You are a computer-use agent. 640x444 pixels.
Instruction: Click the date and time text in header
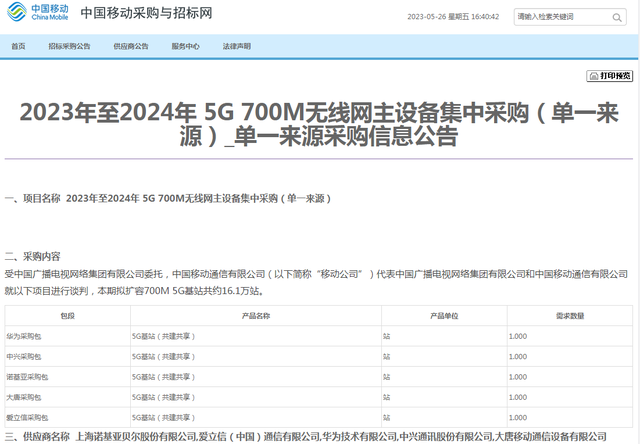(453, 17)
